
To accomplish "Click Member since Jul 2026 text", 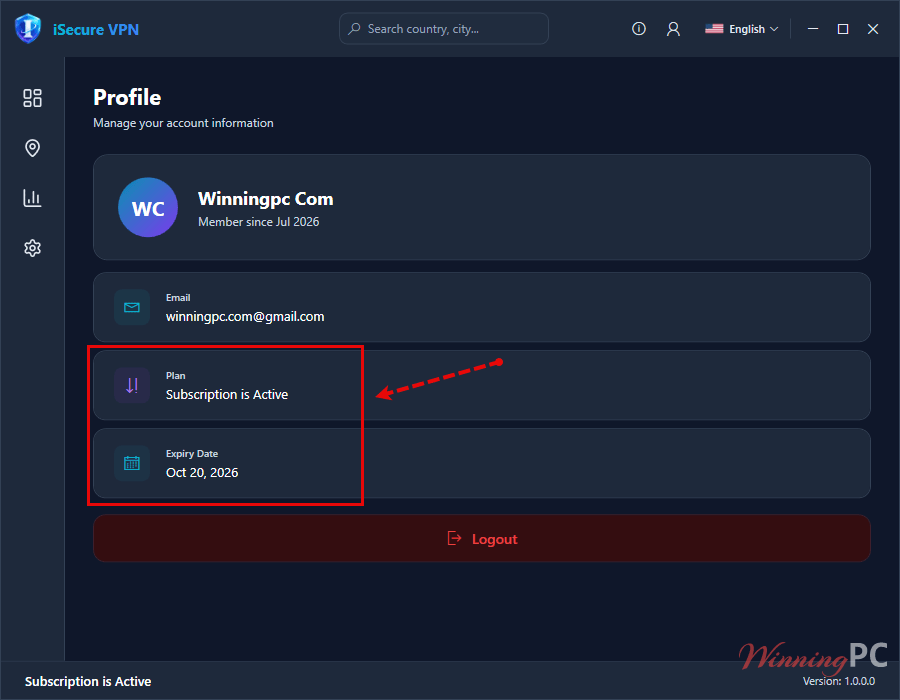I will pyautogui.click(x=259, y=222).
